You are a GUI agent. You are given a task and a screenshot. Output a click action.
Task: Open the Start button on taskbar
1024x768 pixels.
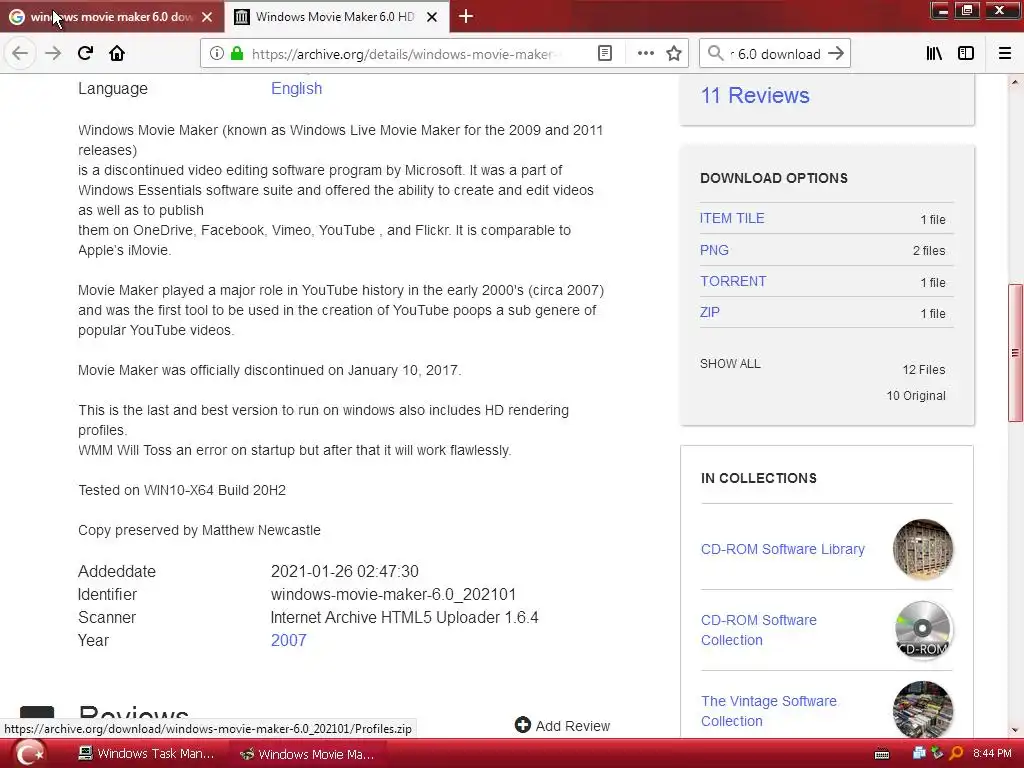pyautogui.click(x=28, y=754)
